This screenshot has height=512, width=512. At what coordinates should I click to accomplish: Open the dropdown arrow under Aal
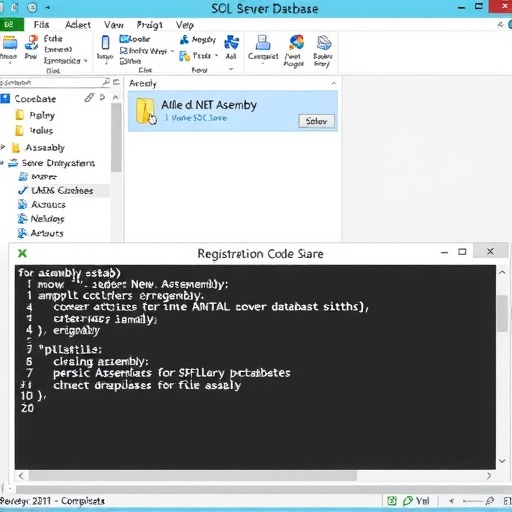tap(231, 69)
